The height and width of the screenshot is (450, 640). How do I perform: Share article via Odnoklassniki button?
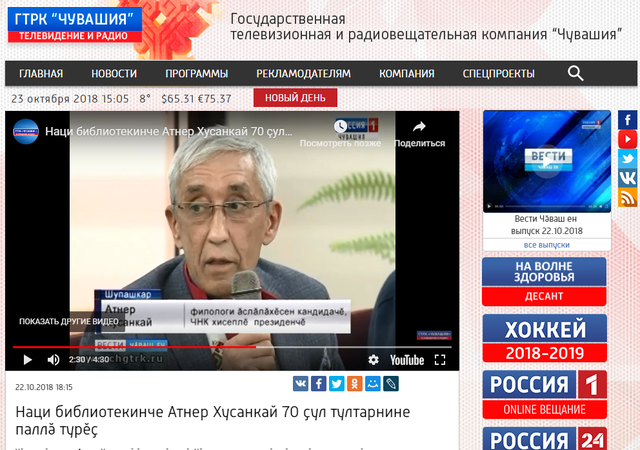click(355, 384)
